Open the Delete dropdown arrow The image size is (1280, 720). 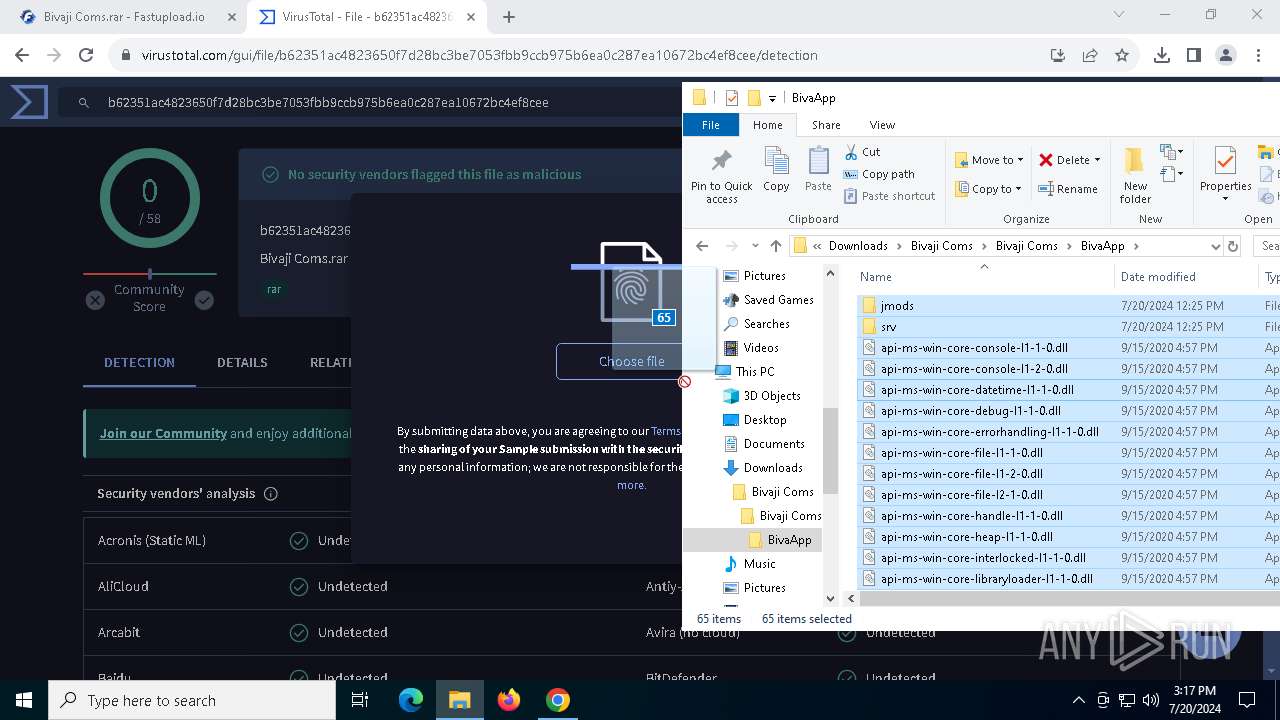click(x=1097, y=160)
